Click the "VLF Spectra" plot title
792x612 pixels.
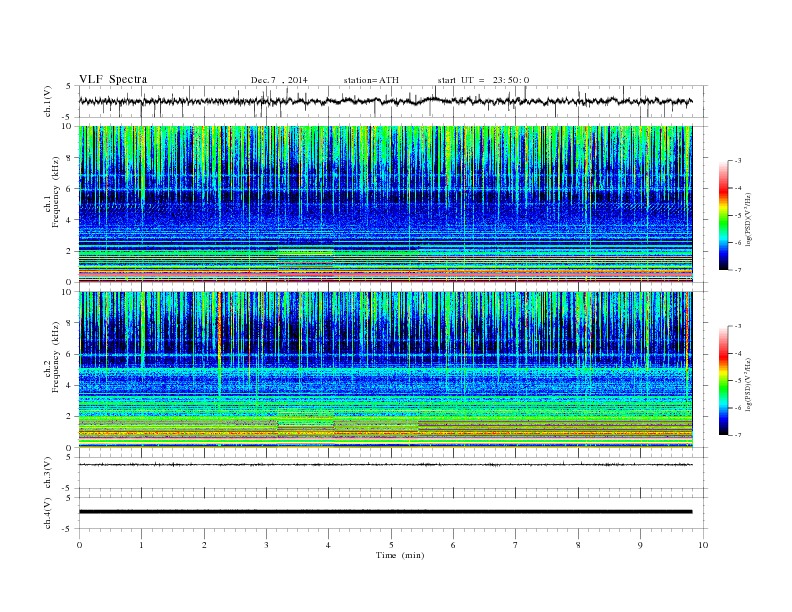113,79
